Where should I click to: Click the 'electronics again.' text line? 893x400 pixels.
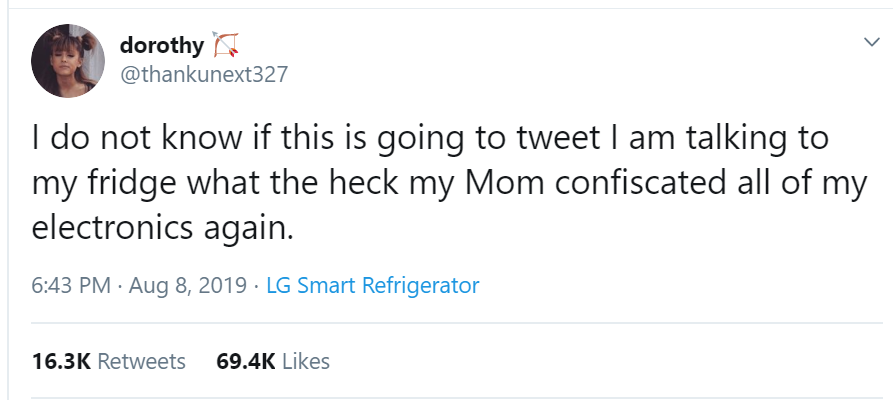(x=163, y=227)
